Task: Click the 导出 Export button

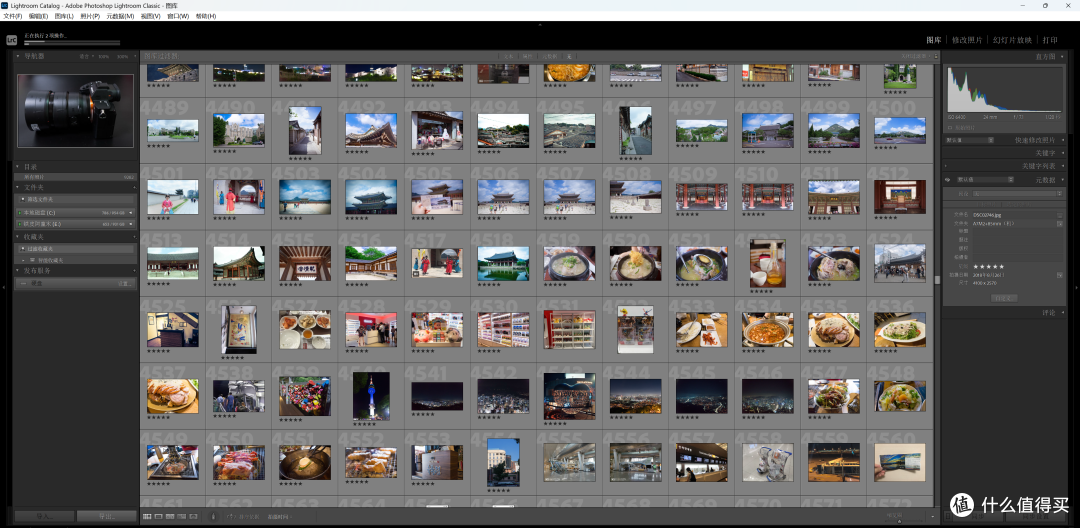Action: click(x=106, y=516)
